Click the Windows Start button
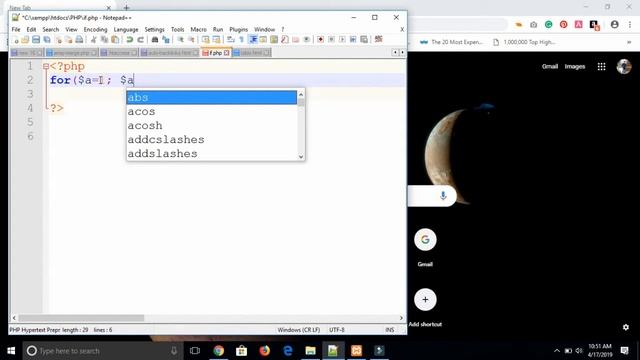Screen dimensions: 640x360 [11, 351]
